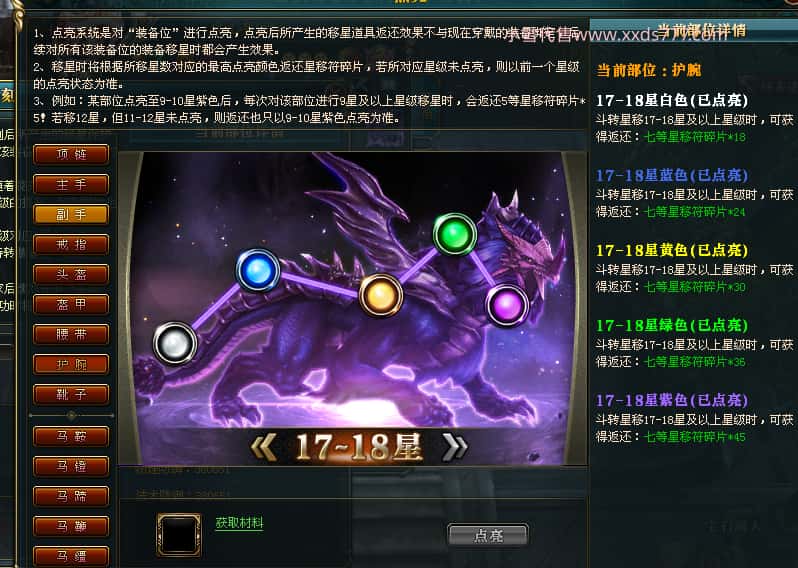Click the 17-18星紫色 detail entry

click(x=672, y=401)
